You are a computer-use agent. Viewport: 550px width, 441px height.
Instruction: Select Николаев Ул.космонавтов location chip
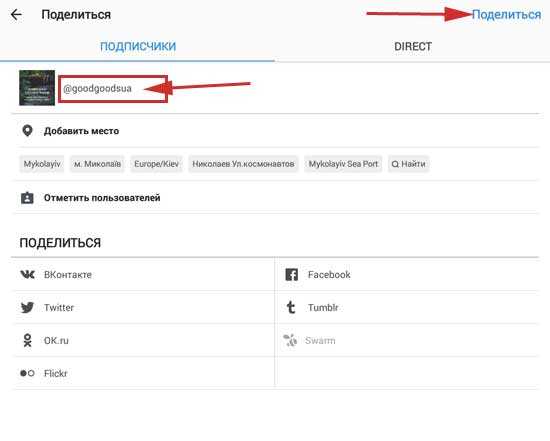click(x=243, y=164)
